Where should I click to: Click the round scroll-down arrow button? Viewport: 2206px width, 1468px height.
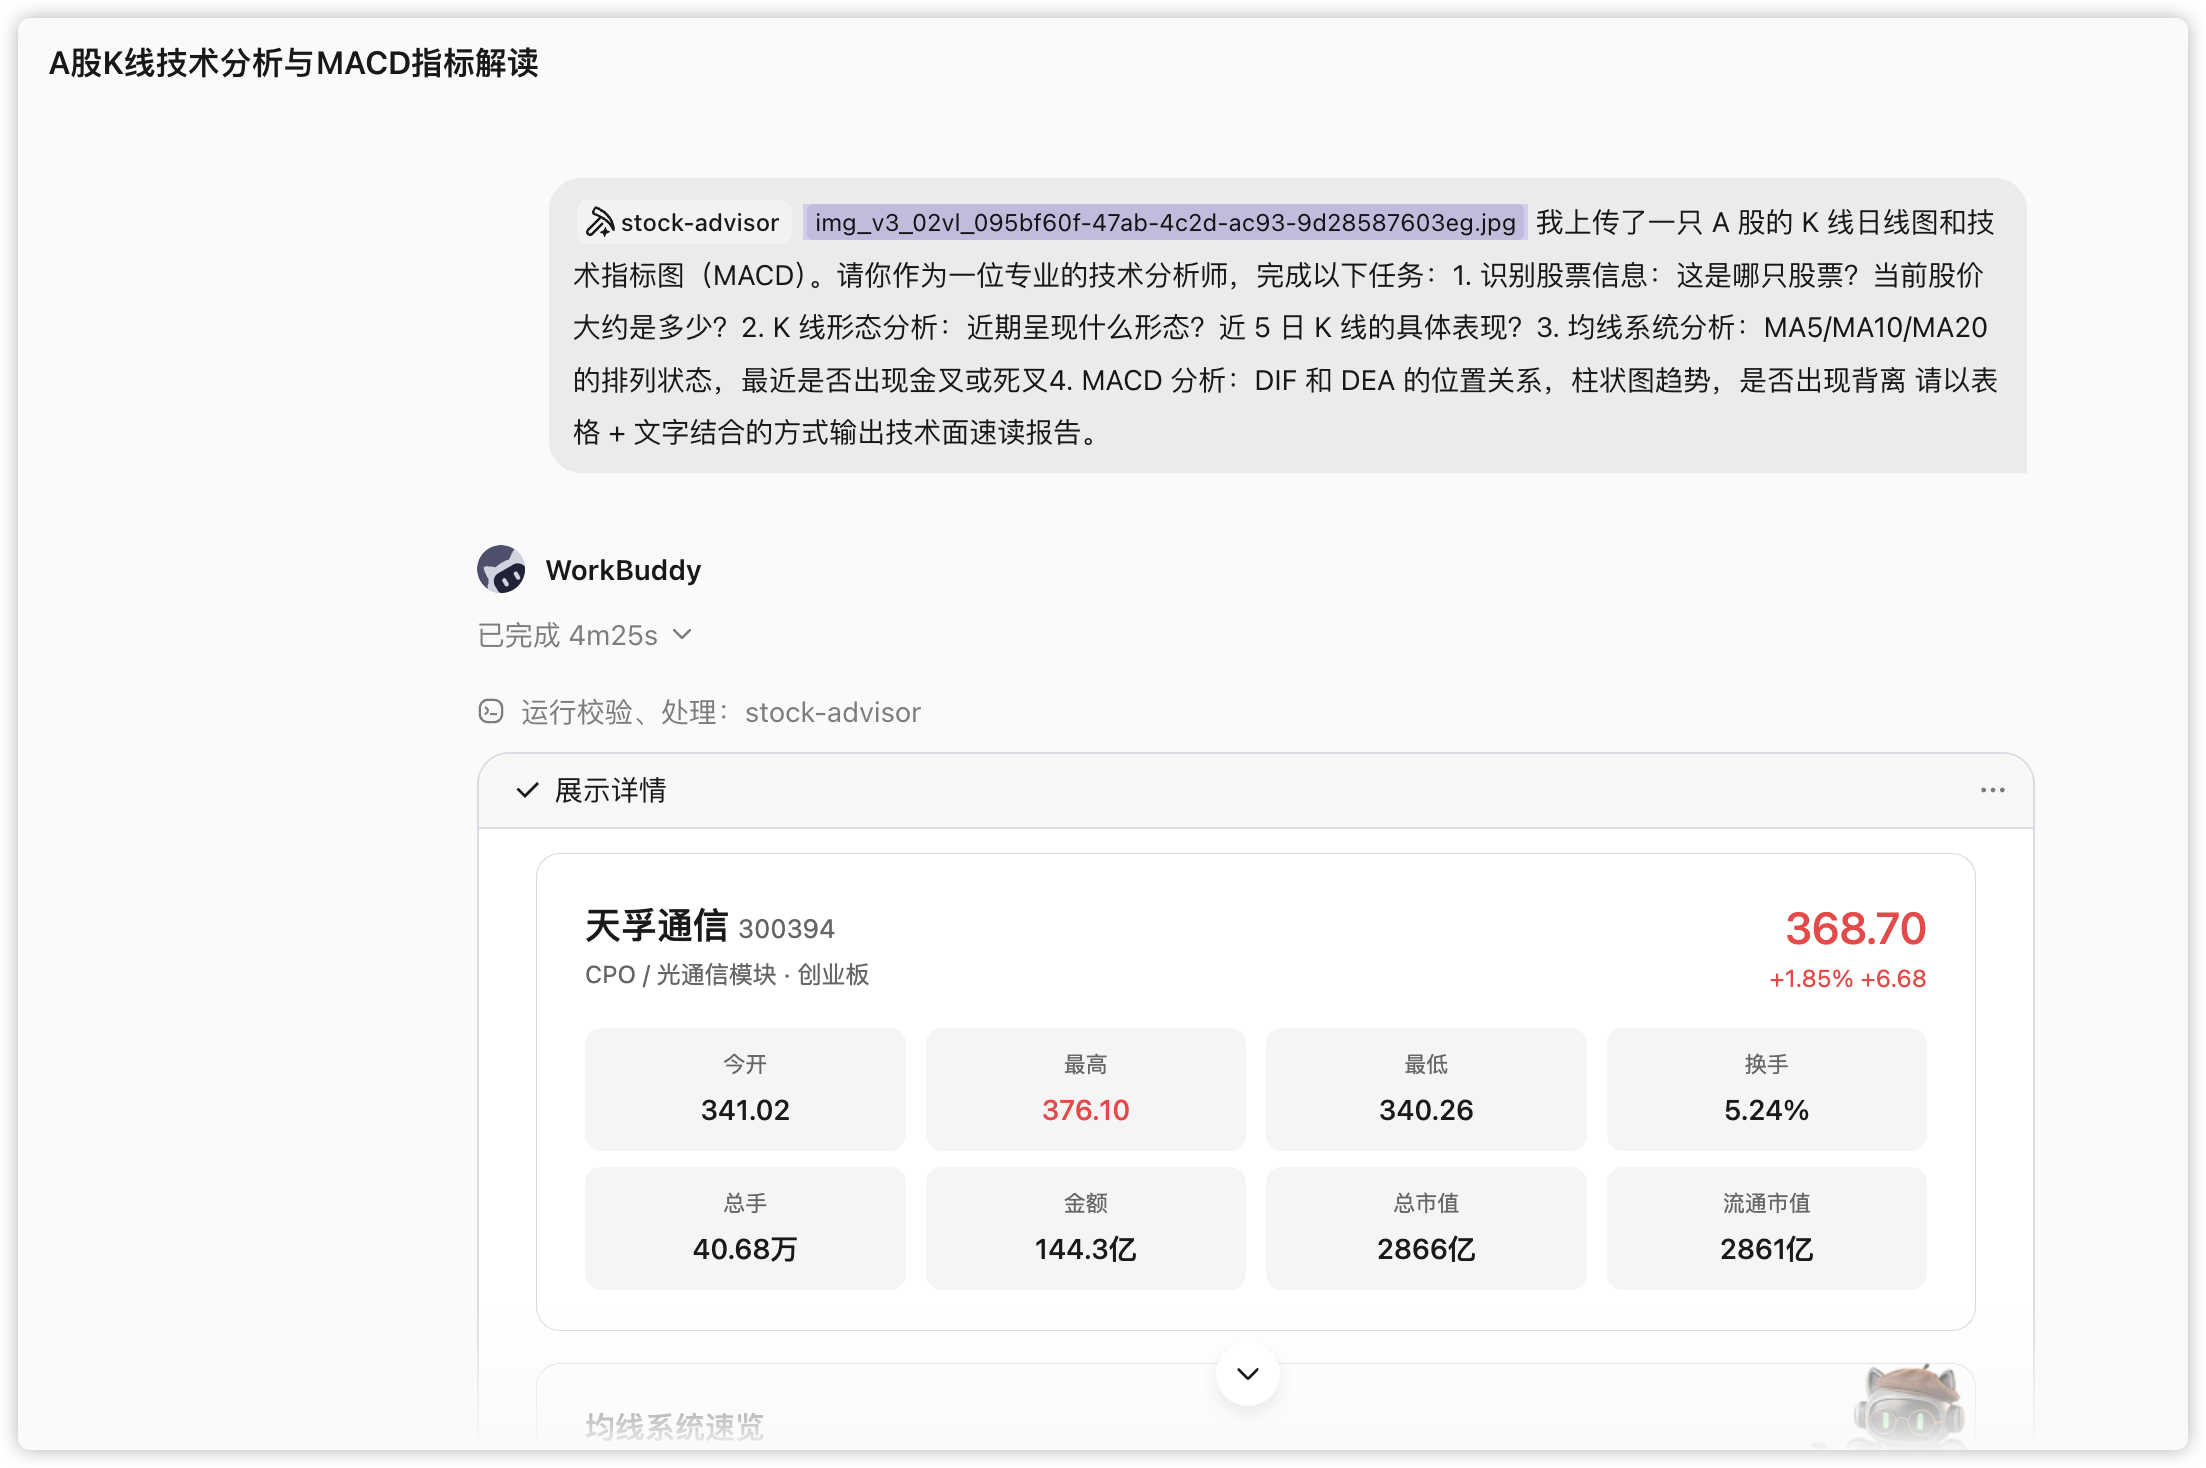[x=1247, y=1373]
